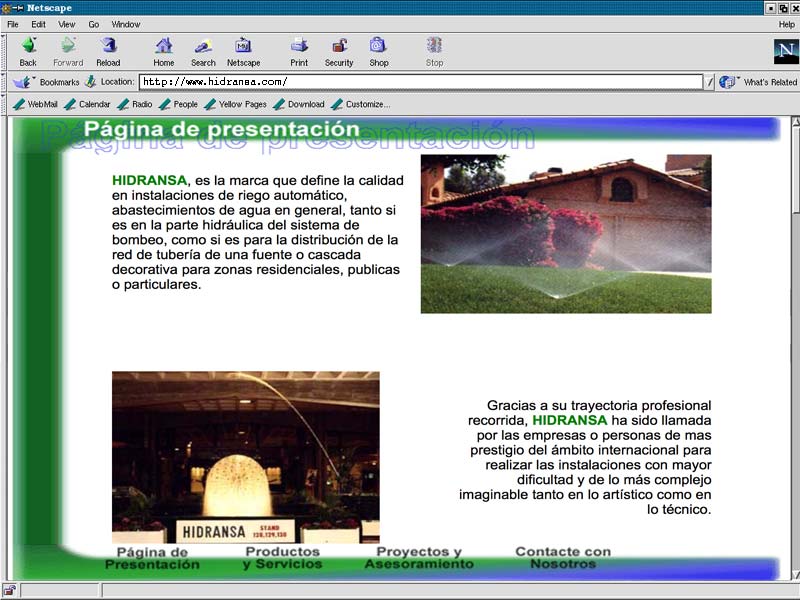Open Calendar from personal toolbar
The image size is (800, 600).
(88, 104)
